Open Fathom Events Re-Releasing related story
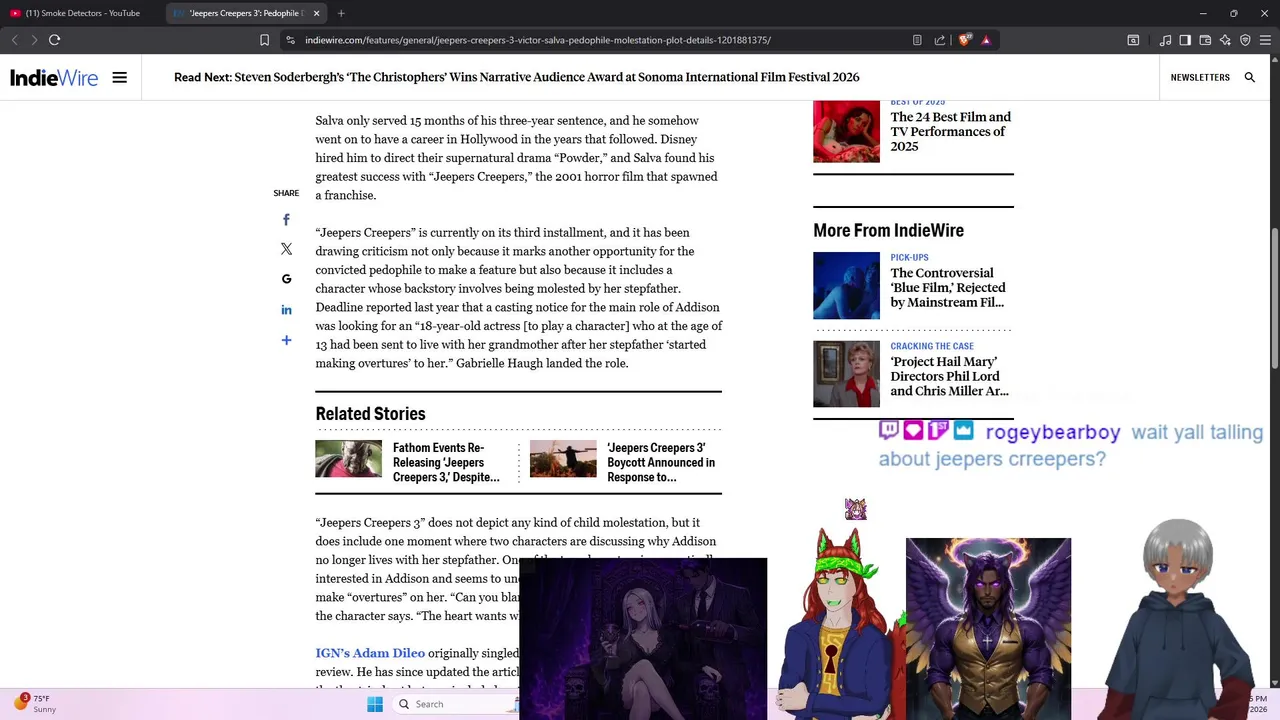The image size is (1280, 720). [x=446, y=462]
